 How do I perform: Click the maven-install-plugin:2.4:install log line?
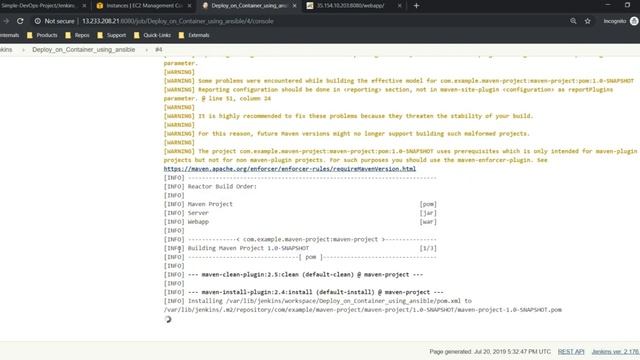point(303,292)
